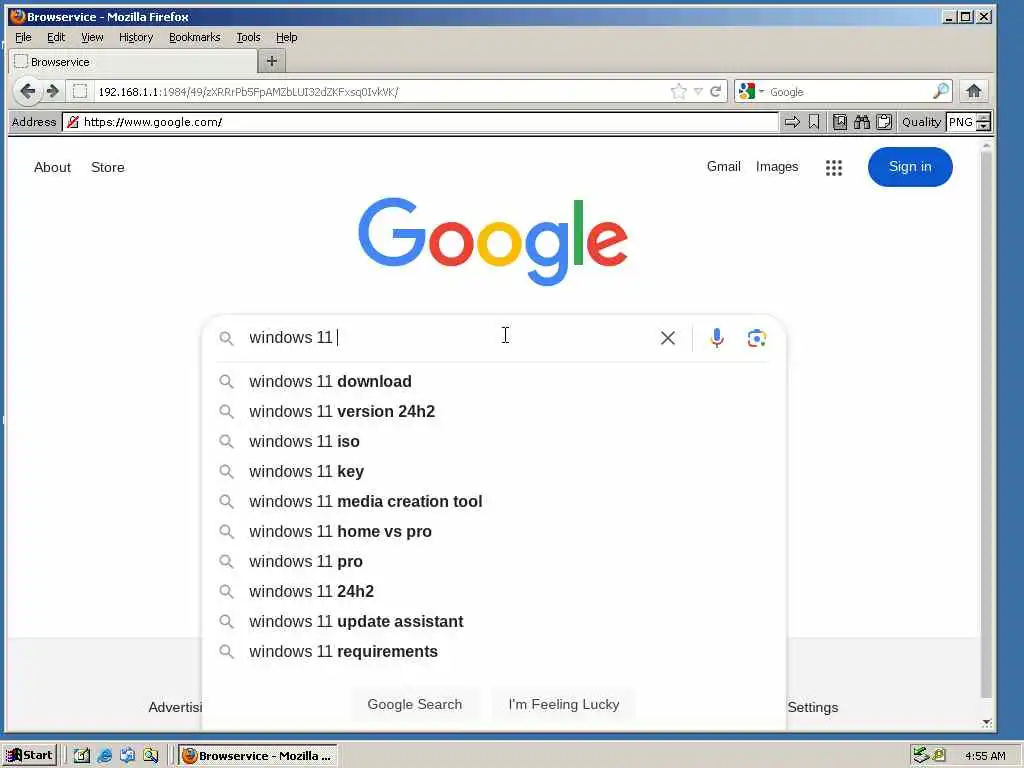Select suggestion windows 11 download

click(494, 381)
